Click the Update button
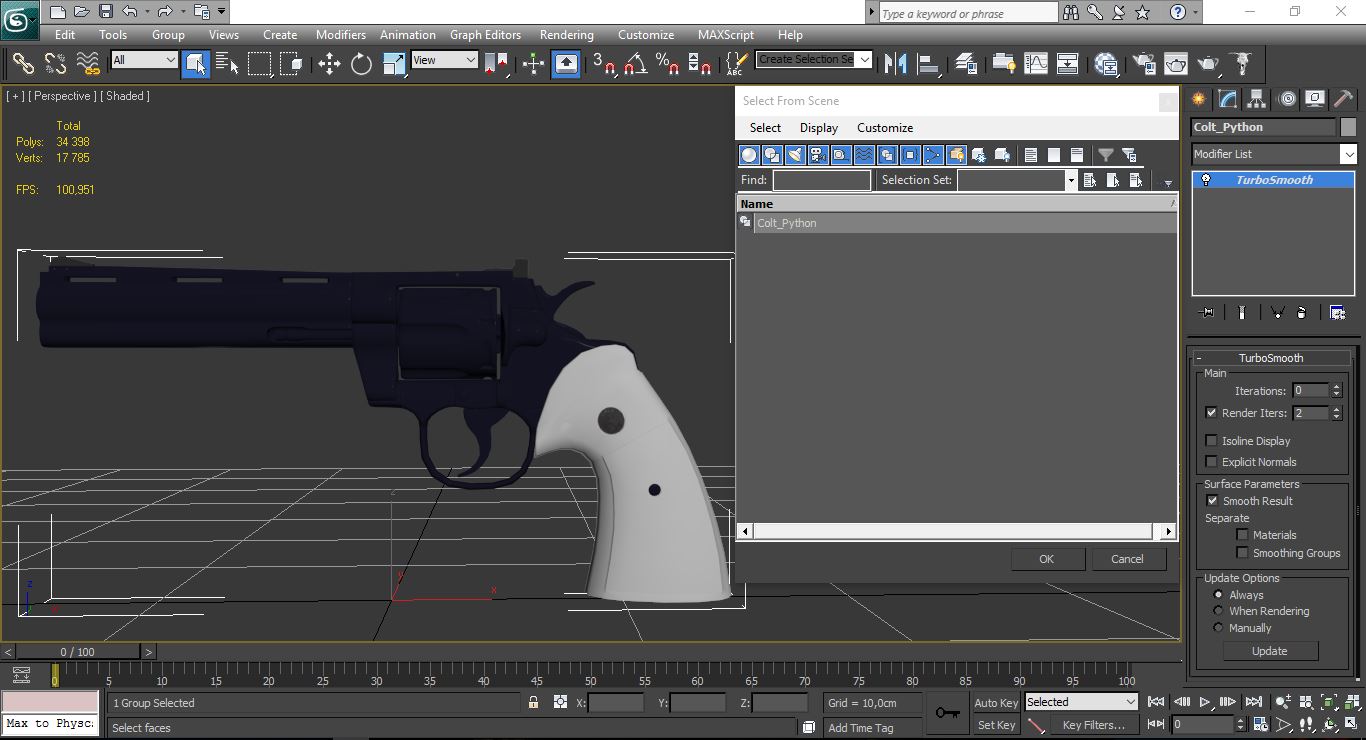Screen dimensions: 1366x740 click(x=1270, y=651)
